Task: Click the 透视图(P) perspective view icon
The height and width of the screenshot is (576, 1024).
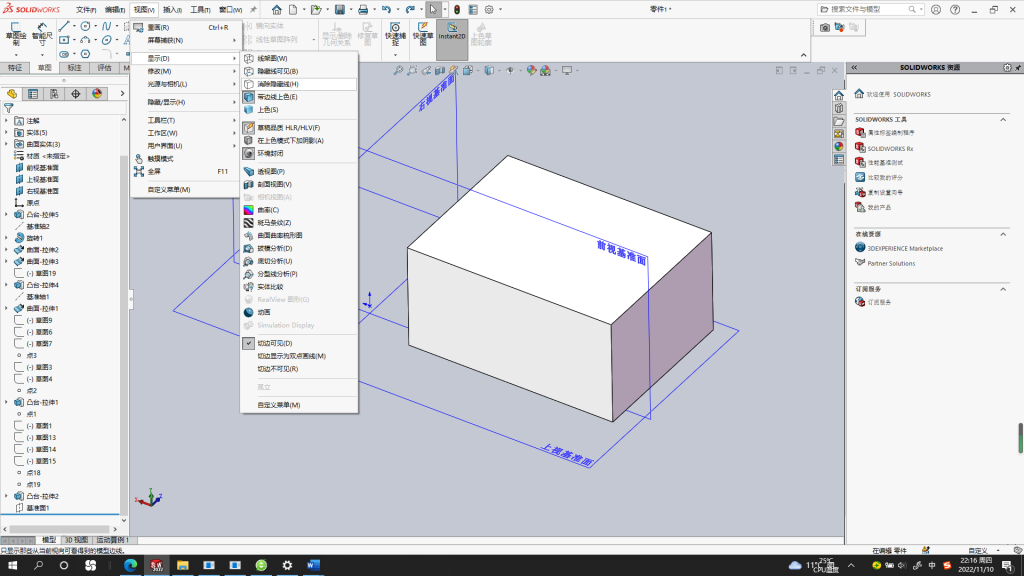Action: (x=249, y=171)
